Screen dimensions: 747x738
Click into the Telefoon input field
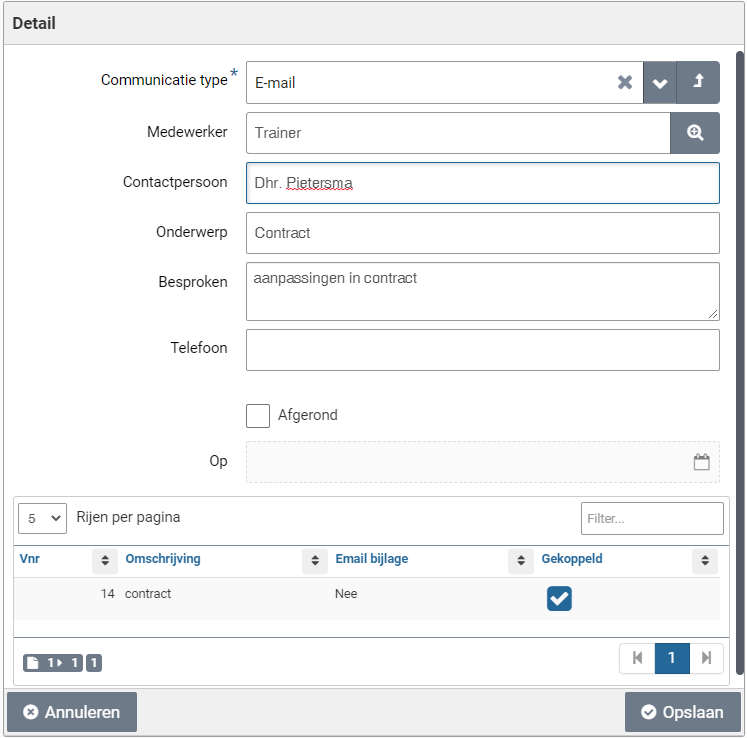point(482,350)
